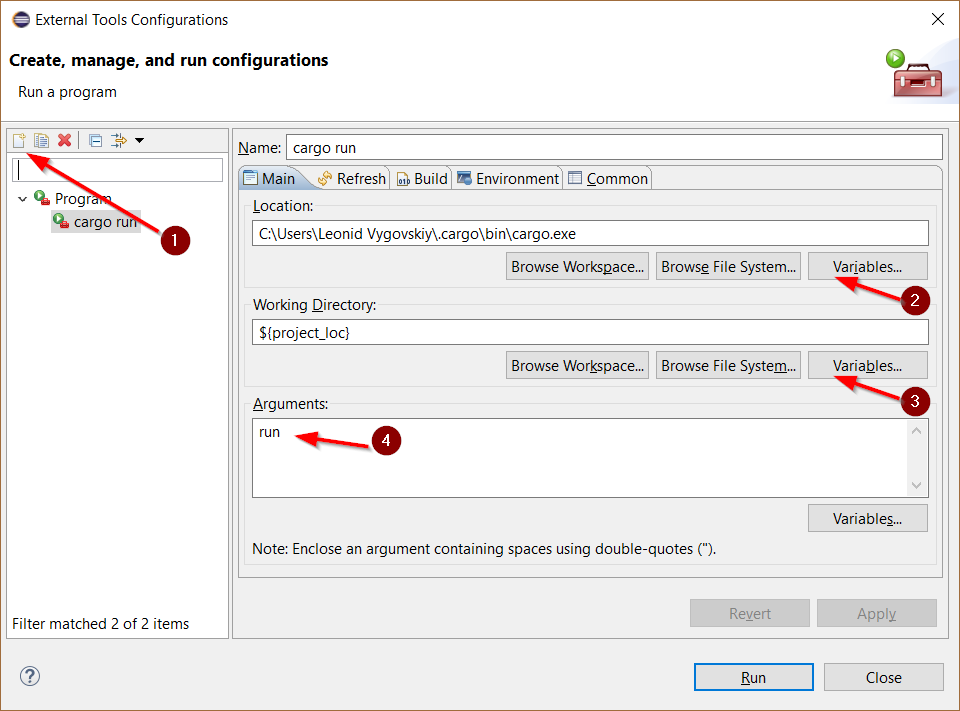Click the help question mark icon

(x=29, y=676)
